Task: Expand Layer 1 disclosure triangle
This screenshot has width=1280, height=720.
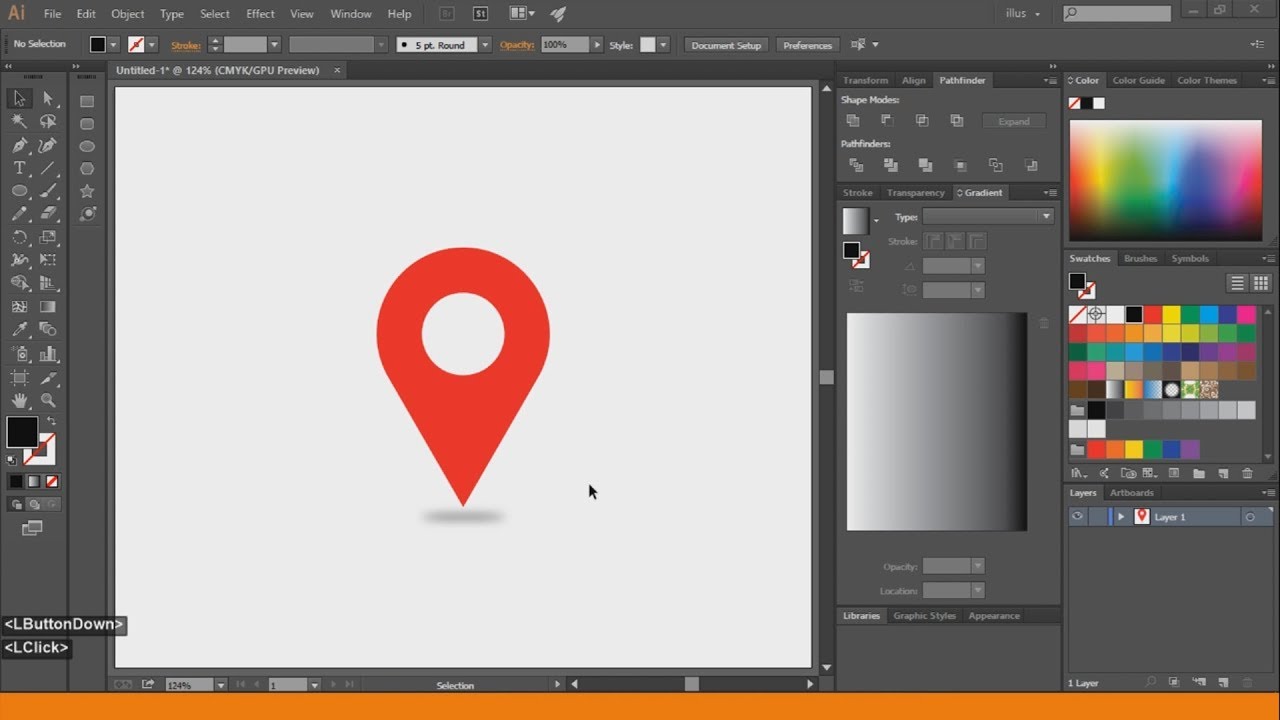Action: (x=1121, y=517)
